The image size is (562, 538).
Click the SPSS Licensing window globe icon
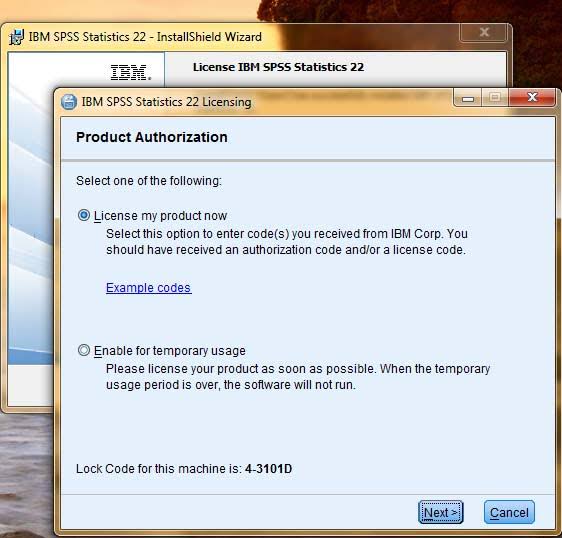click(x=69, y=102)
